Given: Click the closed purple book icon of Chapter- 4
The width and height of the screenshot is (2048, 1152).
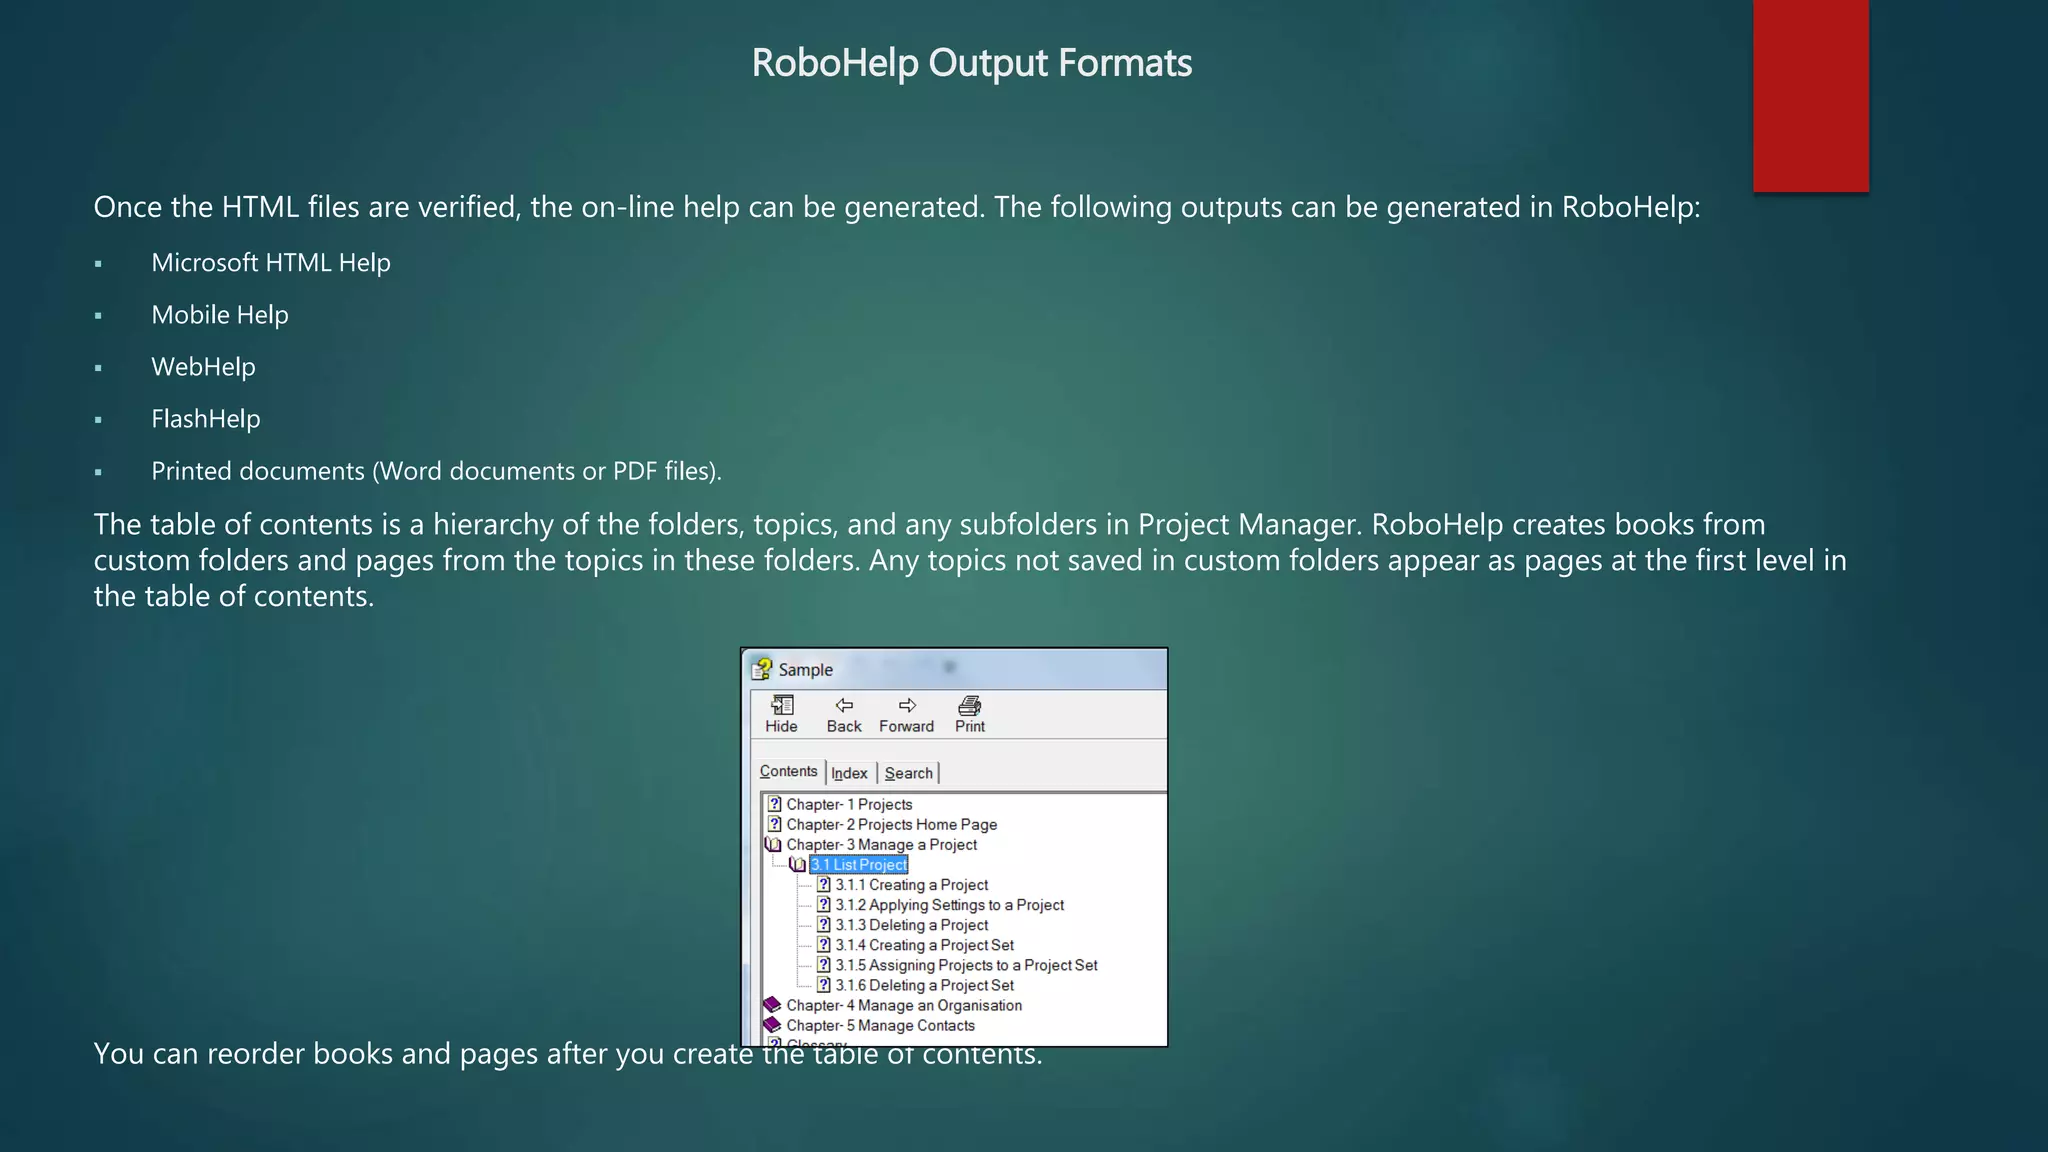Looking at the screenshot, I should coord(772,1004).
